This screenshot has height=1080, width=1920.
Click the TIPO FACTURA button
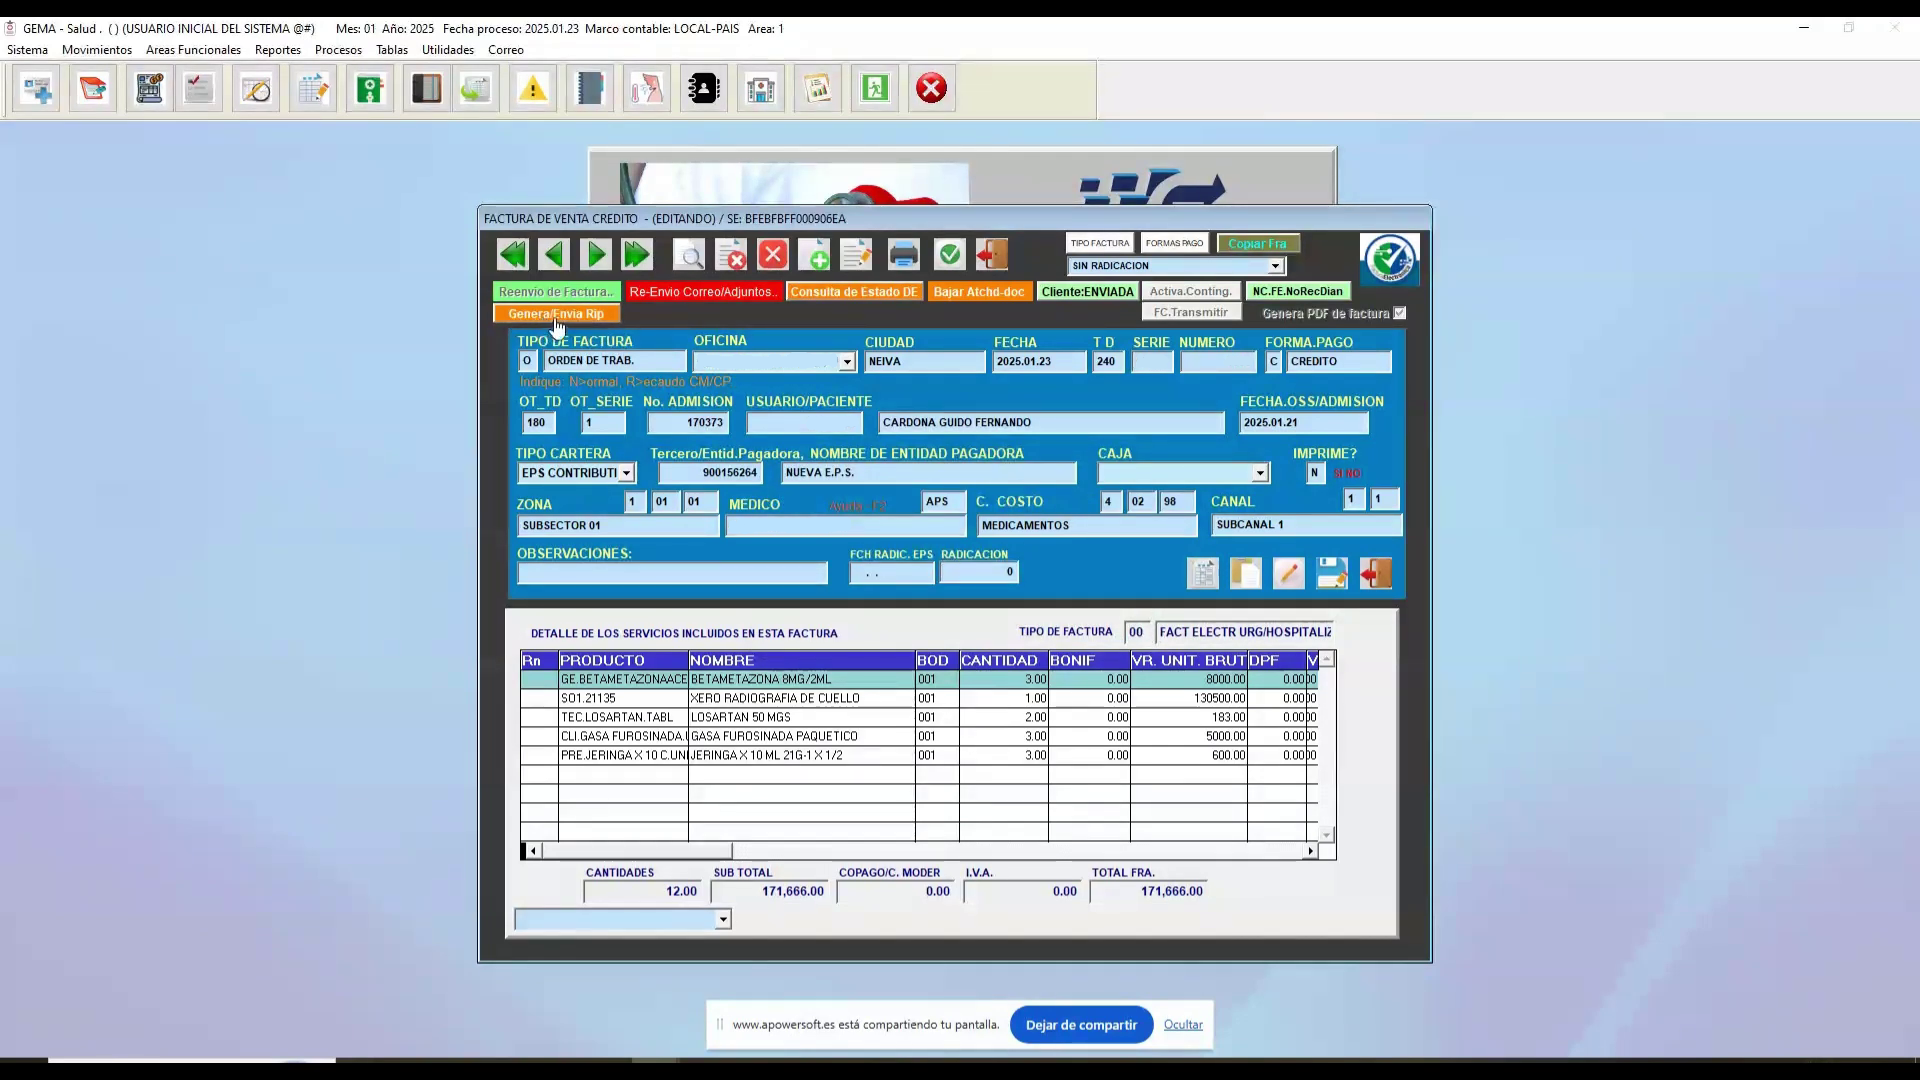click(1100, 244)
